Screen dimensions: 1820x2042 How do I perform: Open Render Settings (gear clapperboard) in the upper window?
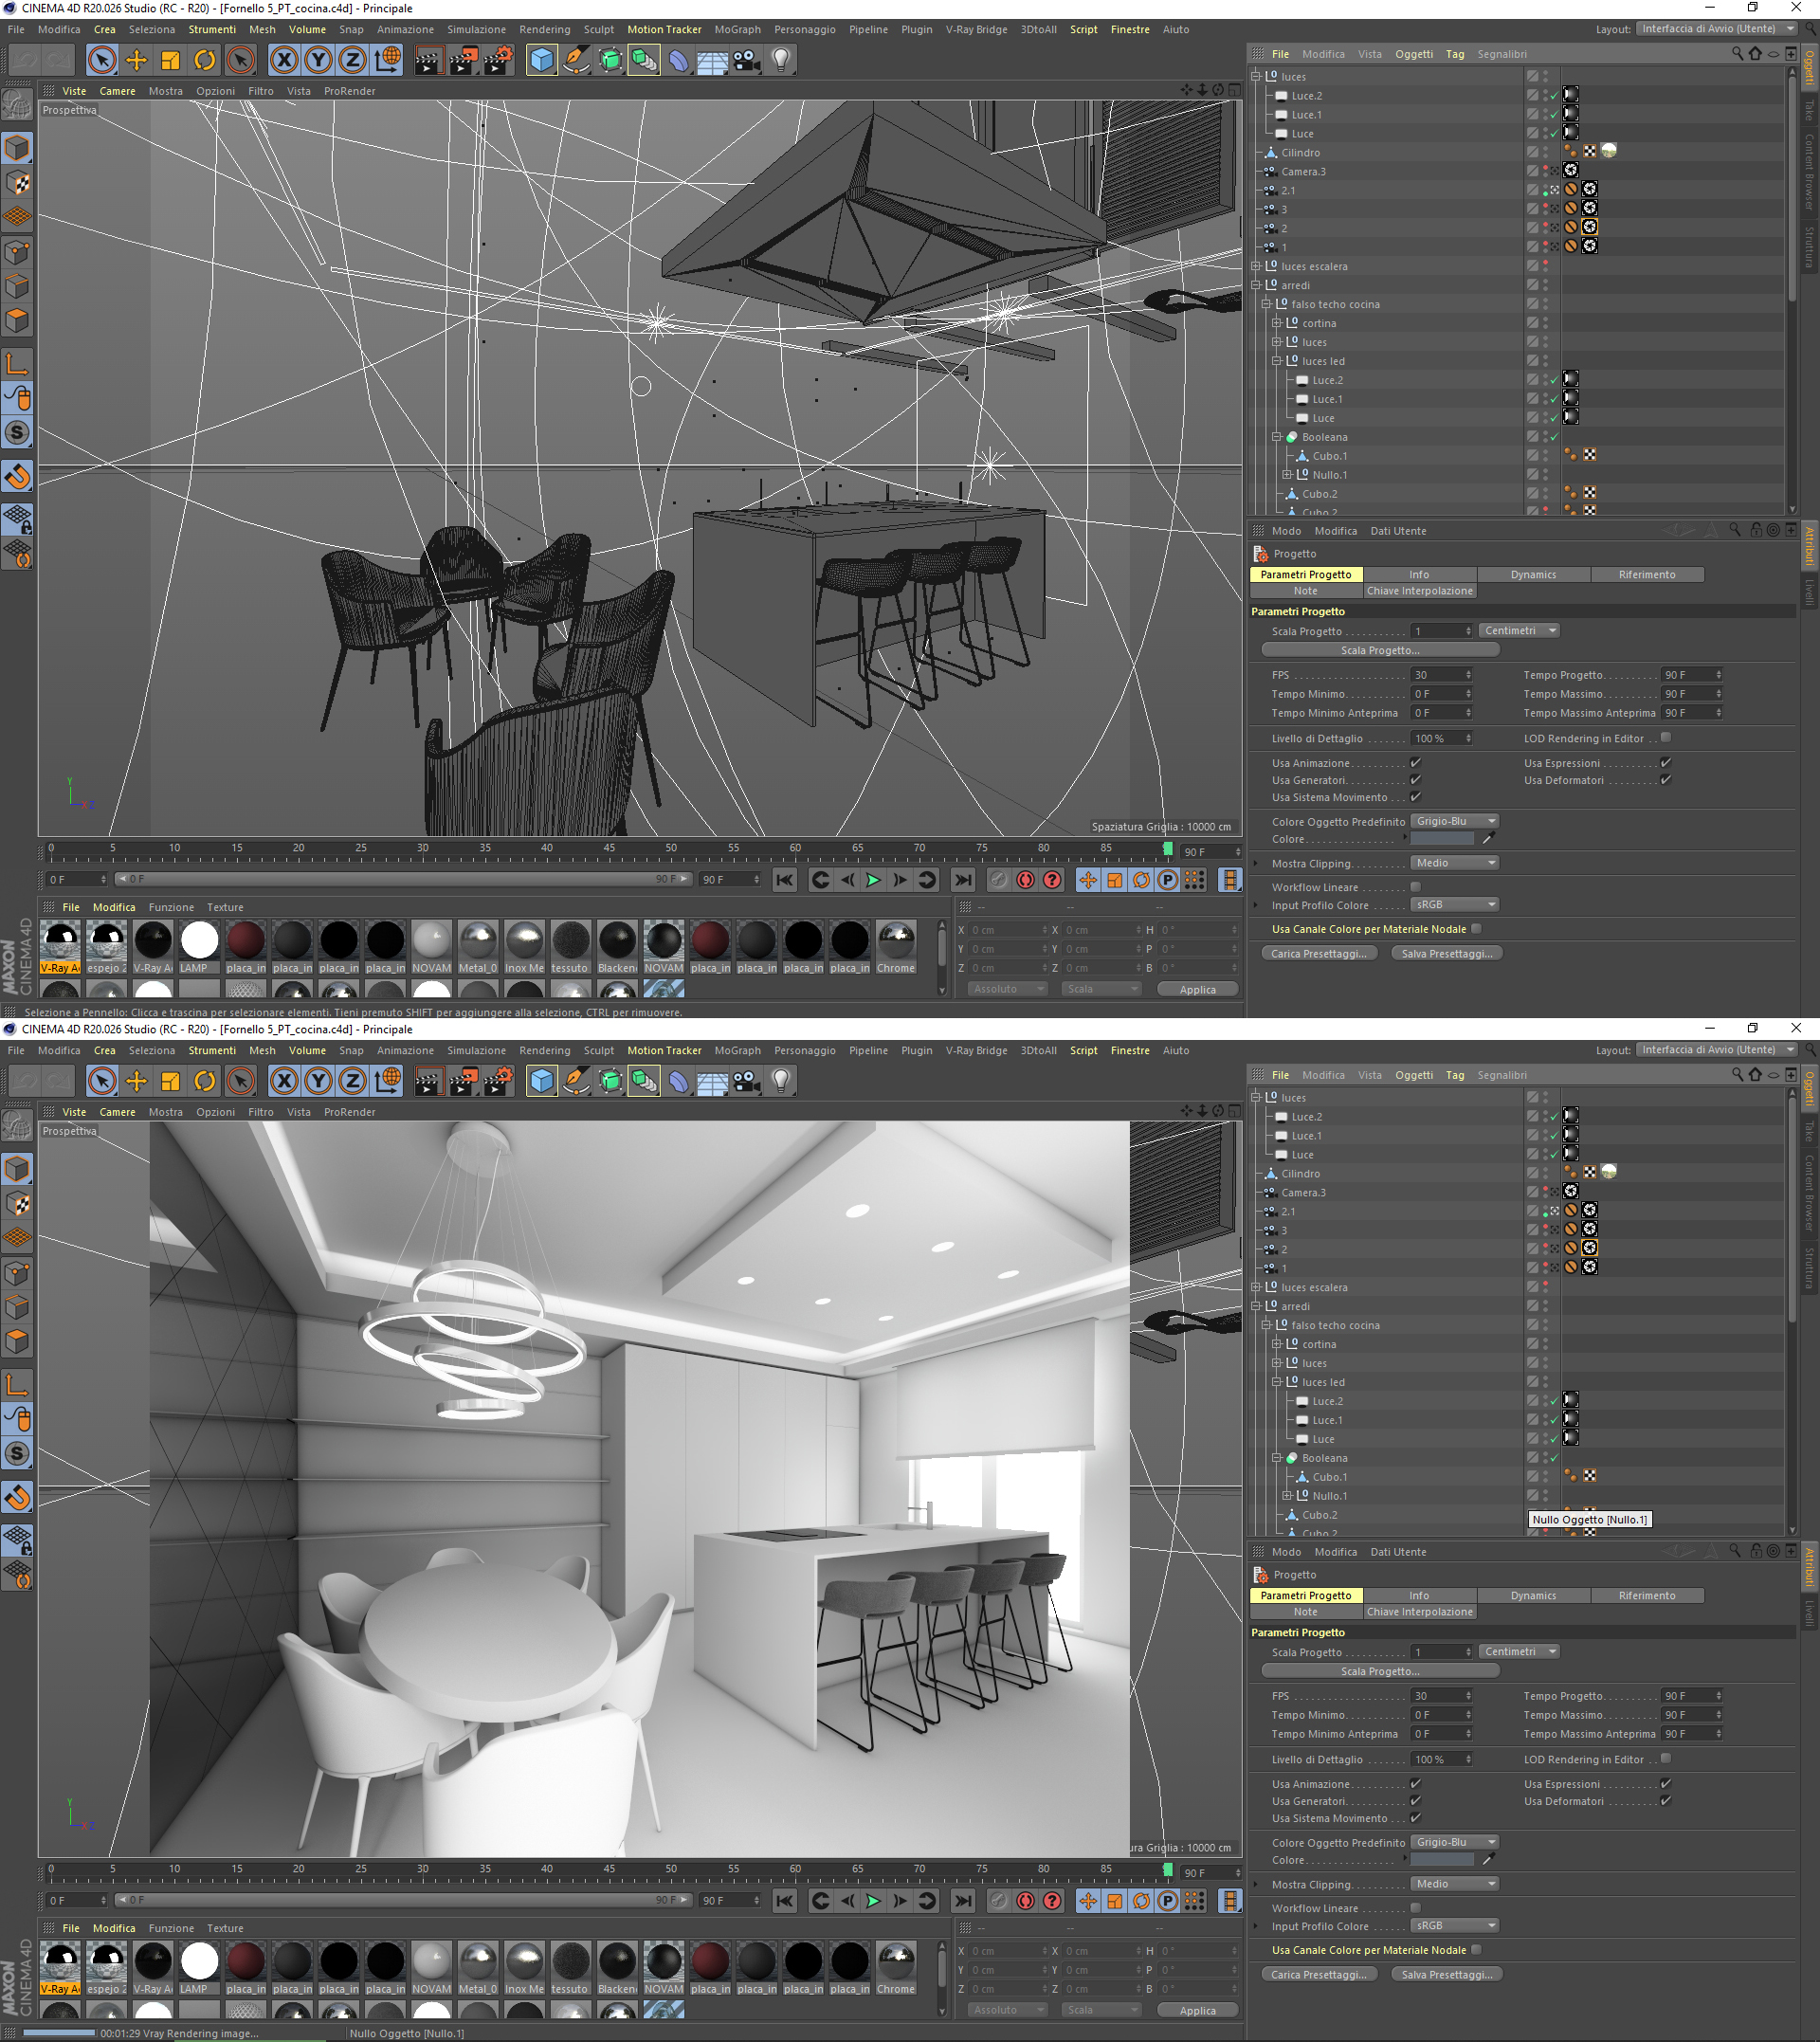[498, 60]
